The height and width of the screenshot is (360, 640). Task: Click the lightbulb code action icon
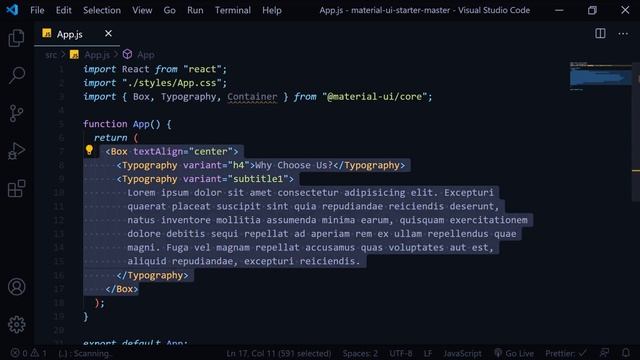coord(89,150)
